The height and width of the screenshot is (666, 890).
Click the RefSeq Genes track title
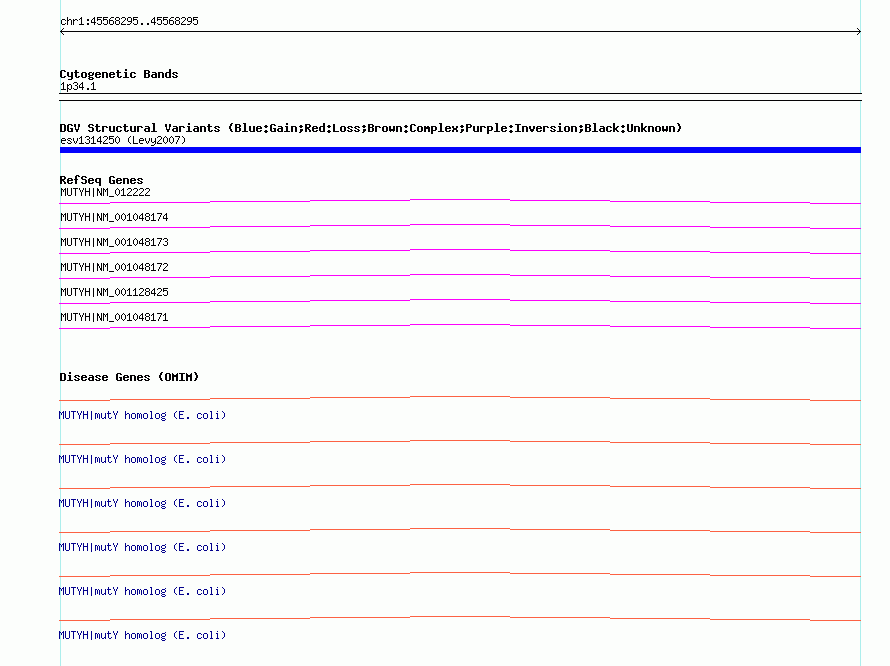[x=102, y=180]
